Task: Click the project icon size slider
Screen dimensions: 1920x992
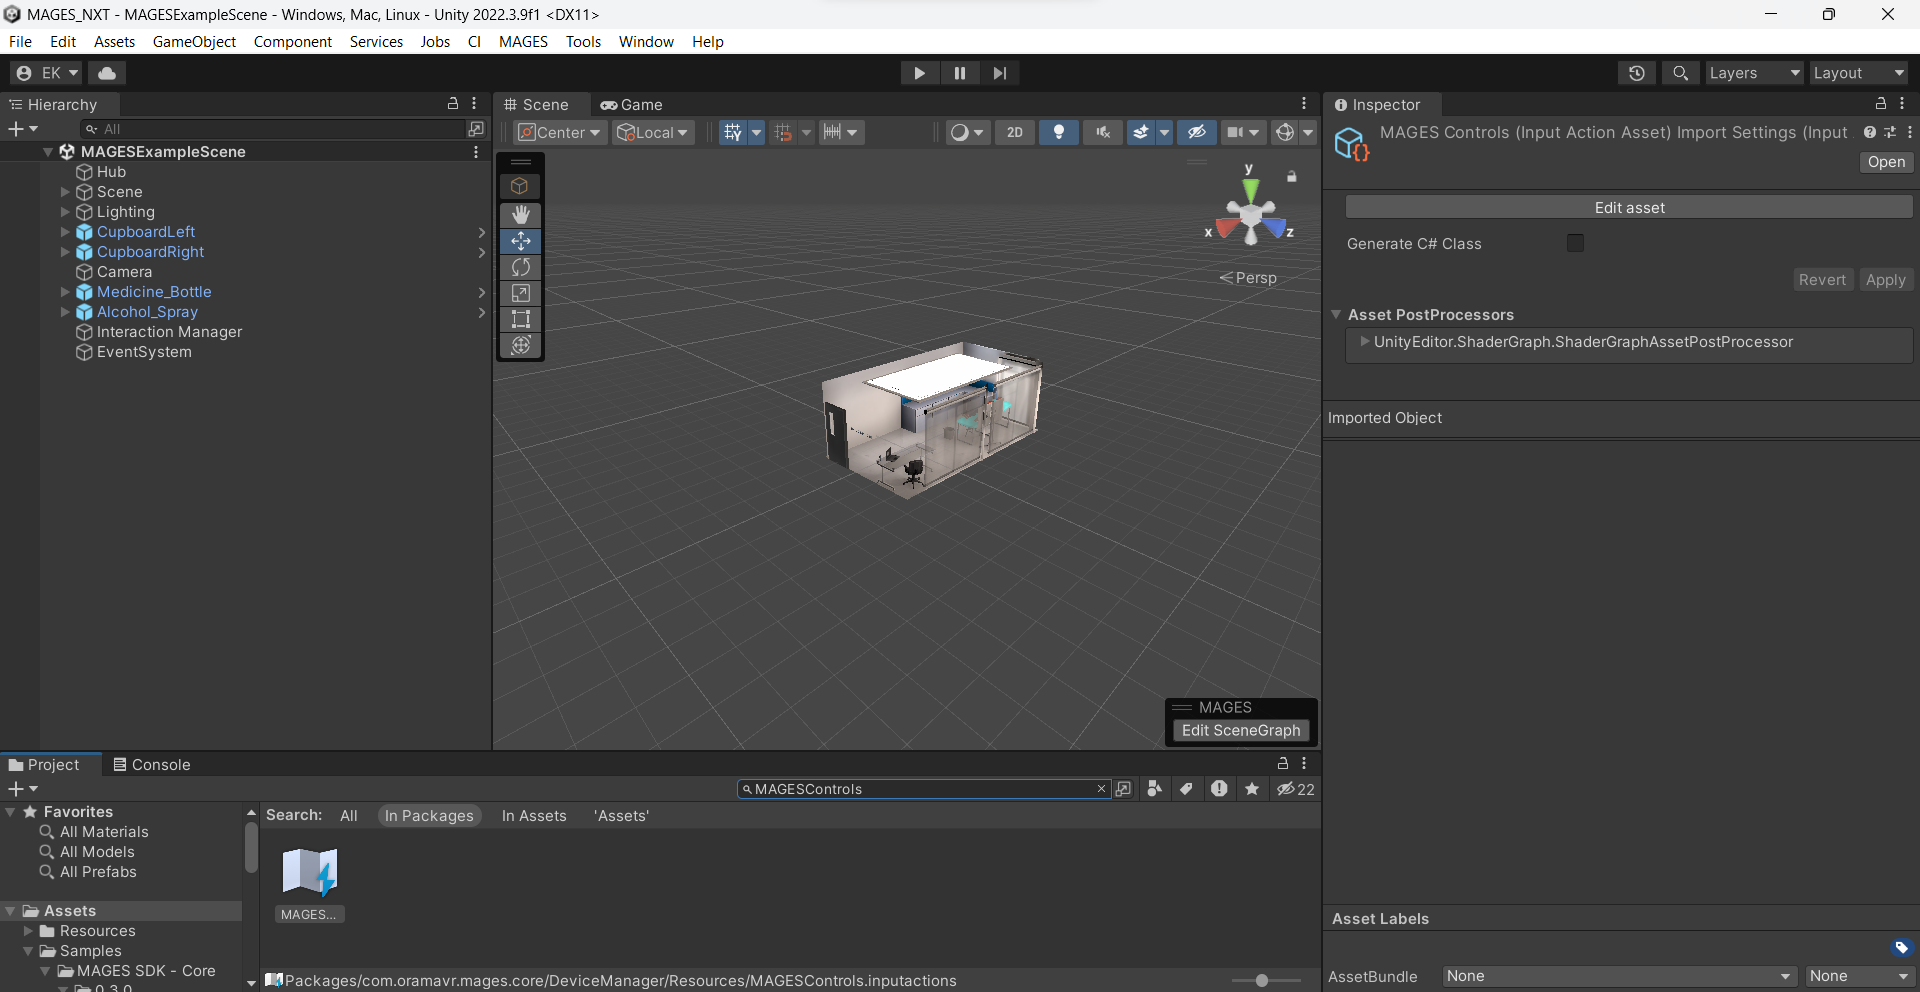Action: coord(1262,981)
